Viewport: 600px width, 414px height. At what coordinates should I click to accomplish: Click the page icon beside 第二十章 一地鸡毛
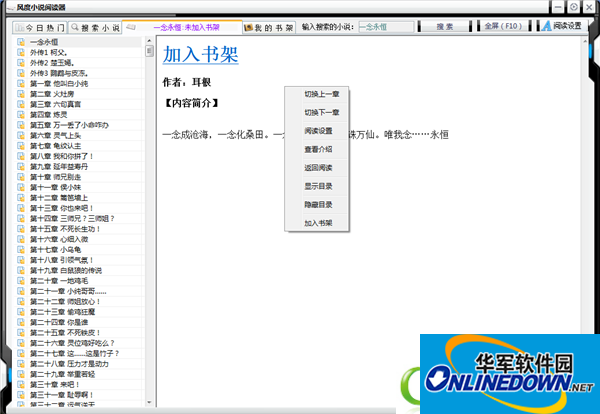click(21, 280)
